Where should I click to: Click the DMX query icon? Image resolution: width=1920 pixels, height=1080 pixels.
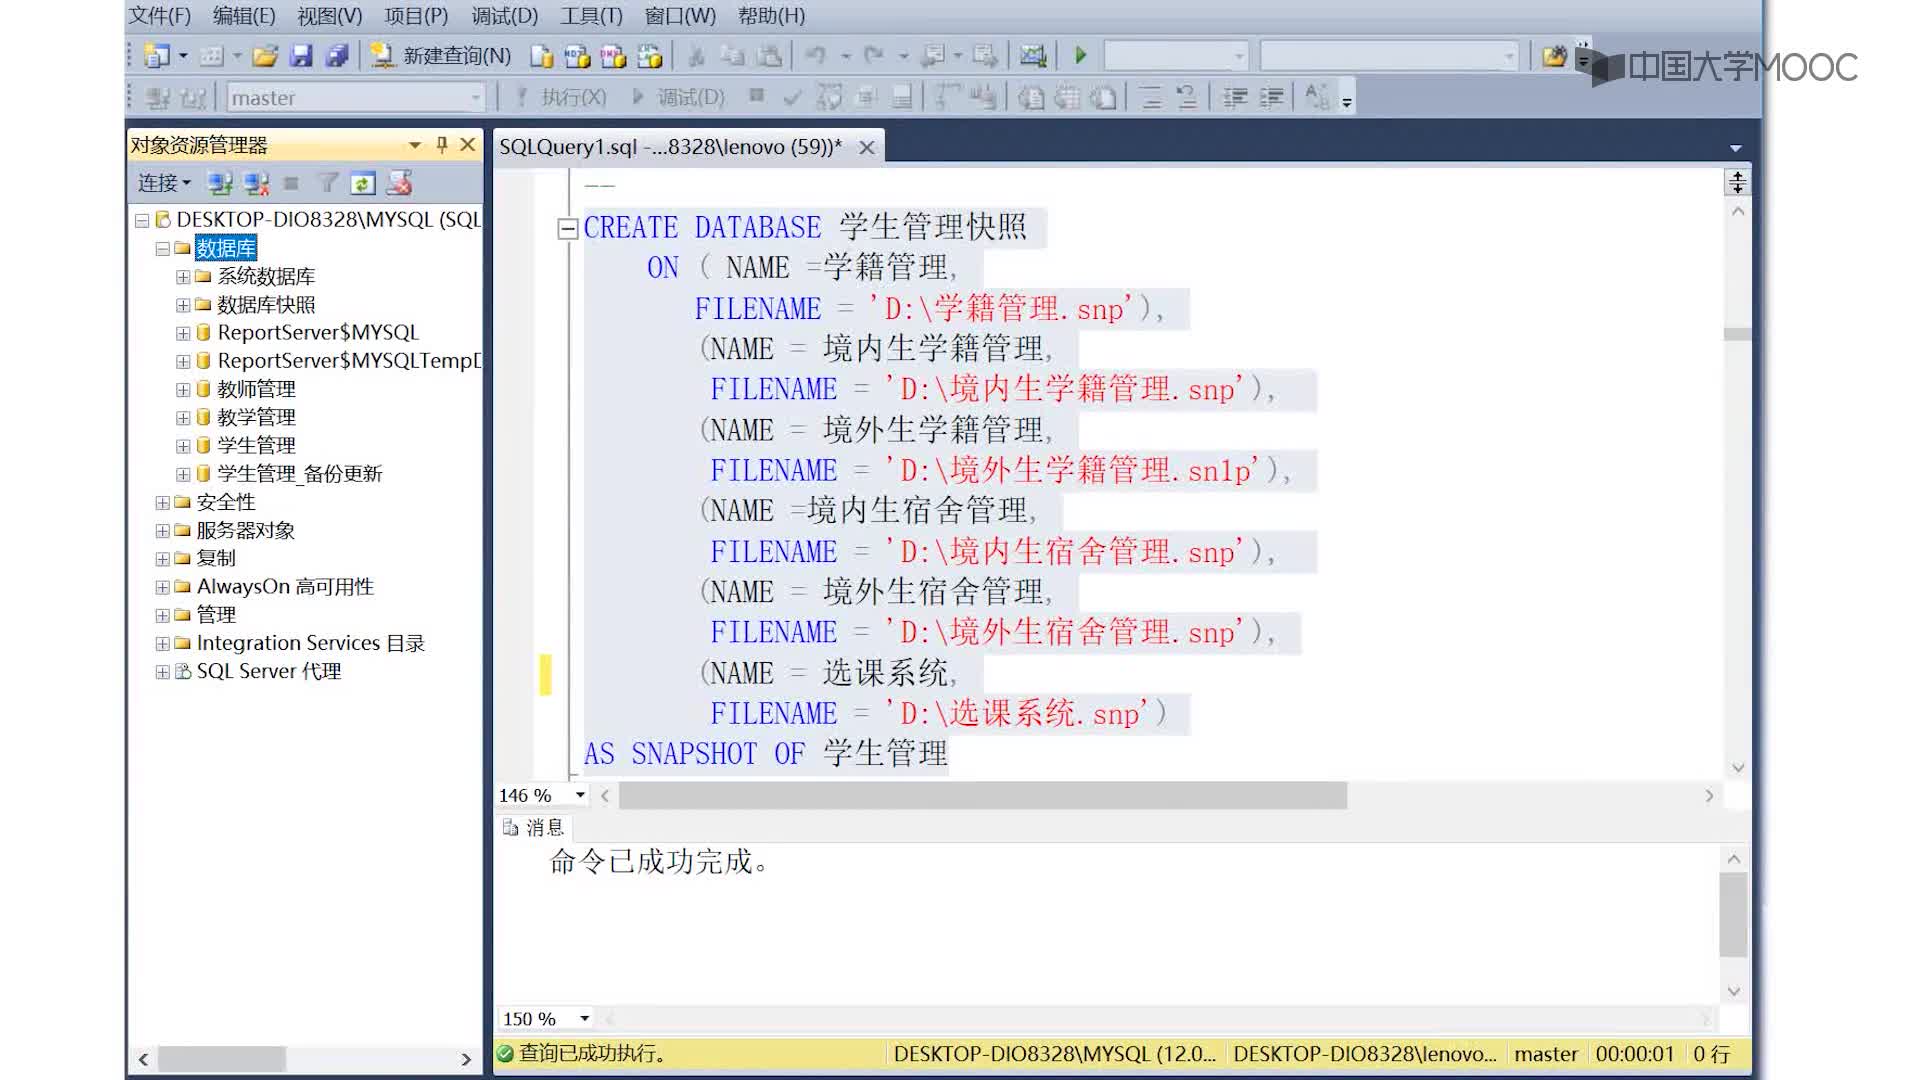click(613, 56)
